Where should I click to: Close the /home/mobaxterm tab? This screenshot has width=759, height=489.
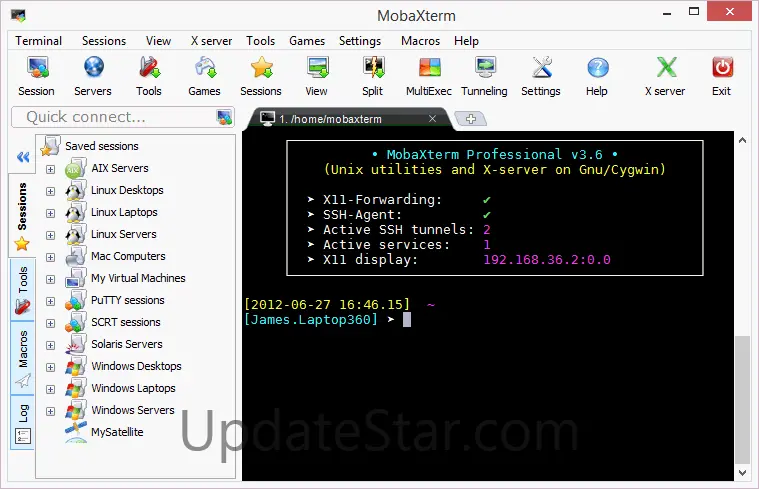[432, 119]
